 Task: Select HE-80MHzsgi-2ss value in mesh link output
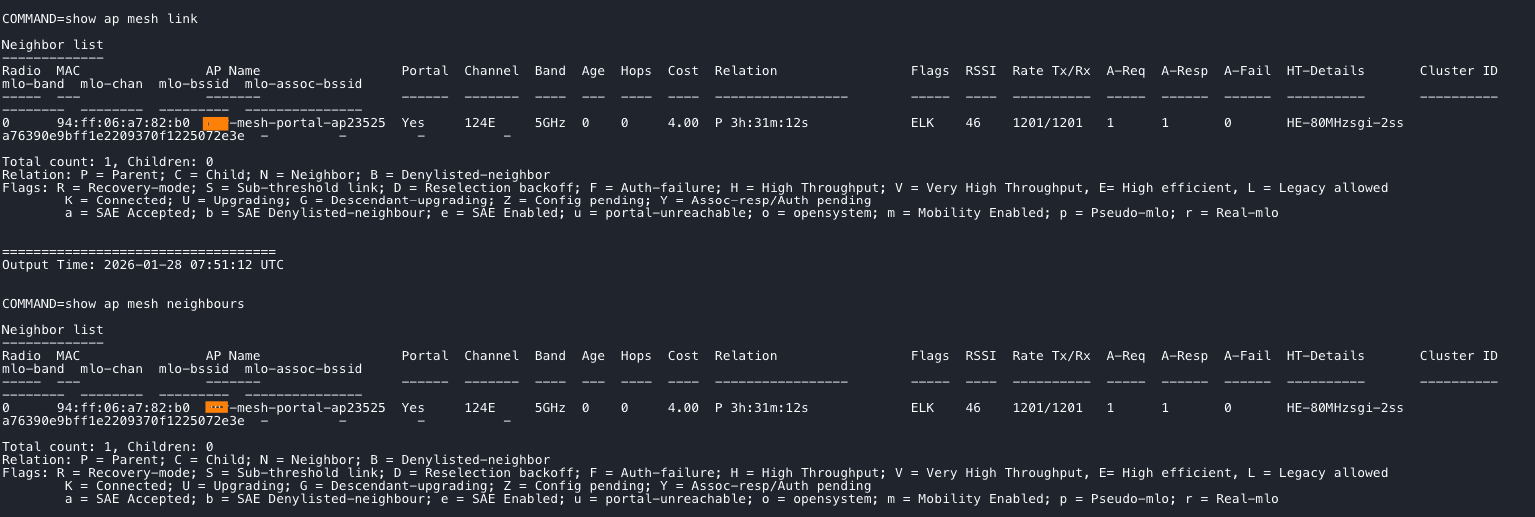(x=1345, y=123)
